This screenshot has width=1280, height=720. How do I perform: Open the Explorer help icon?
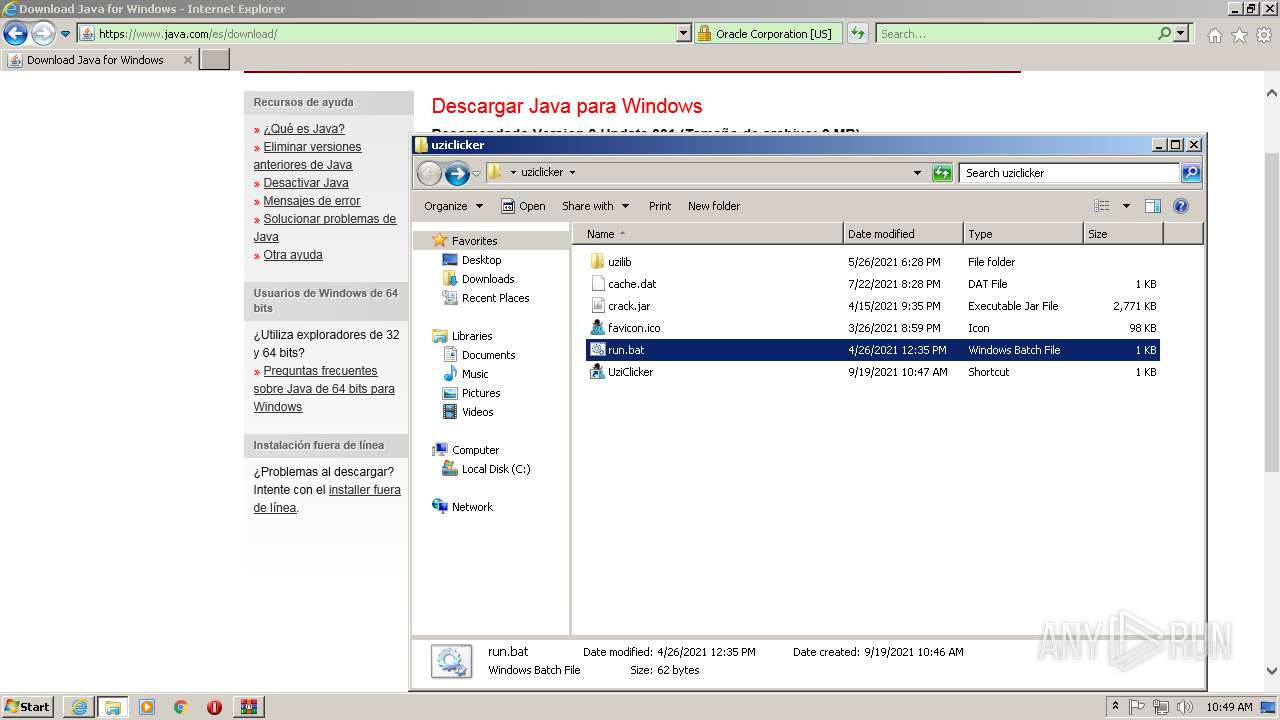pos(1180,206)
